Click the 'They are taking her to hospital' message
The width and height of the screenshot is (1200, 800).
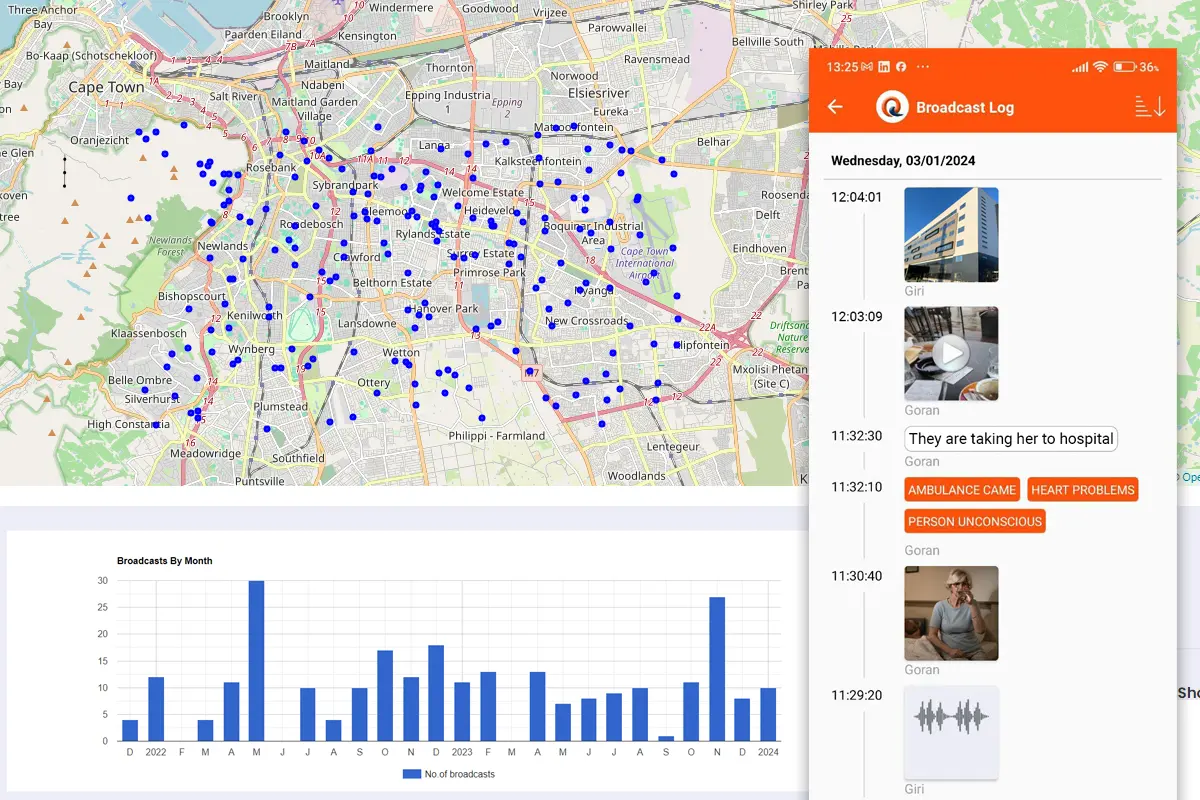tap(1010, 439)
